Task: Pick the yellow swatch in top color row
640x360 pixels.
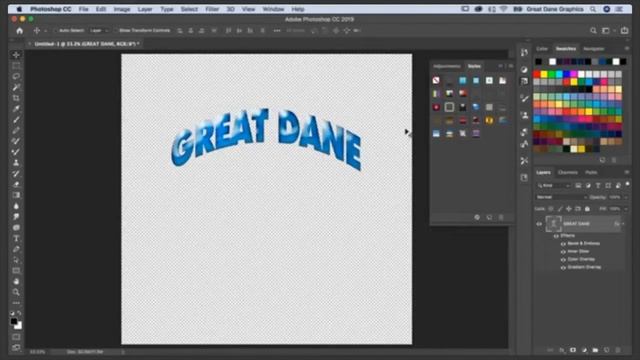Action: click(544, 74)
